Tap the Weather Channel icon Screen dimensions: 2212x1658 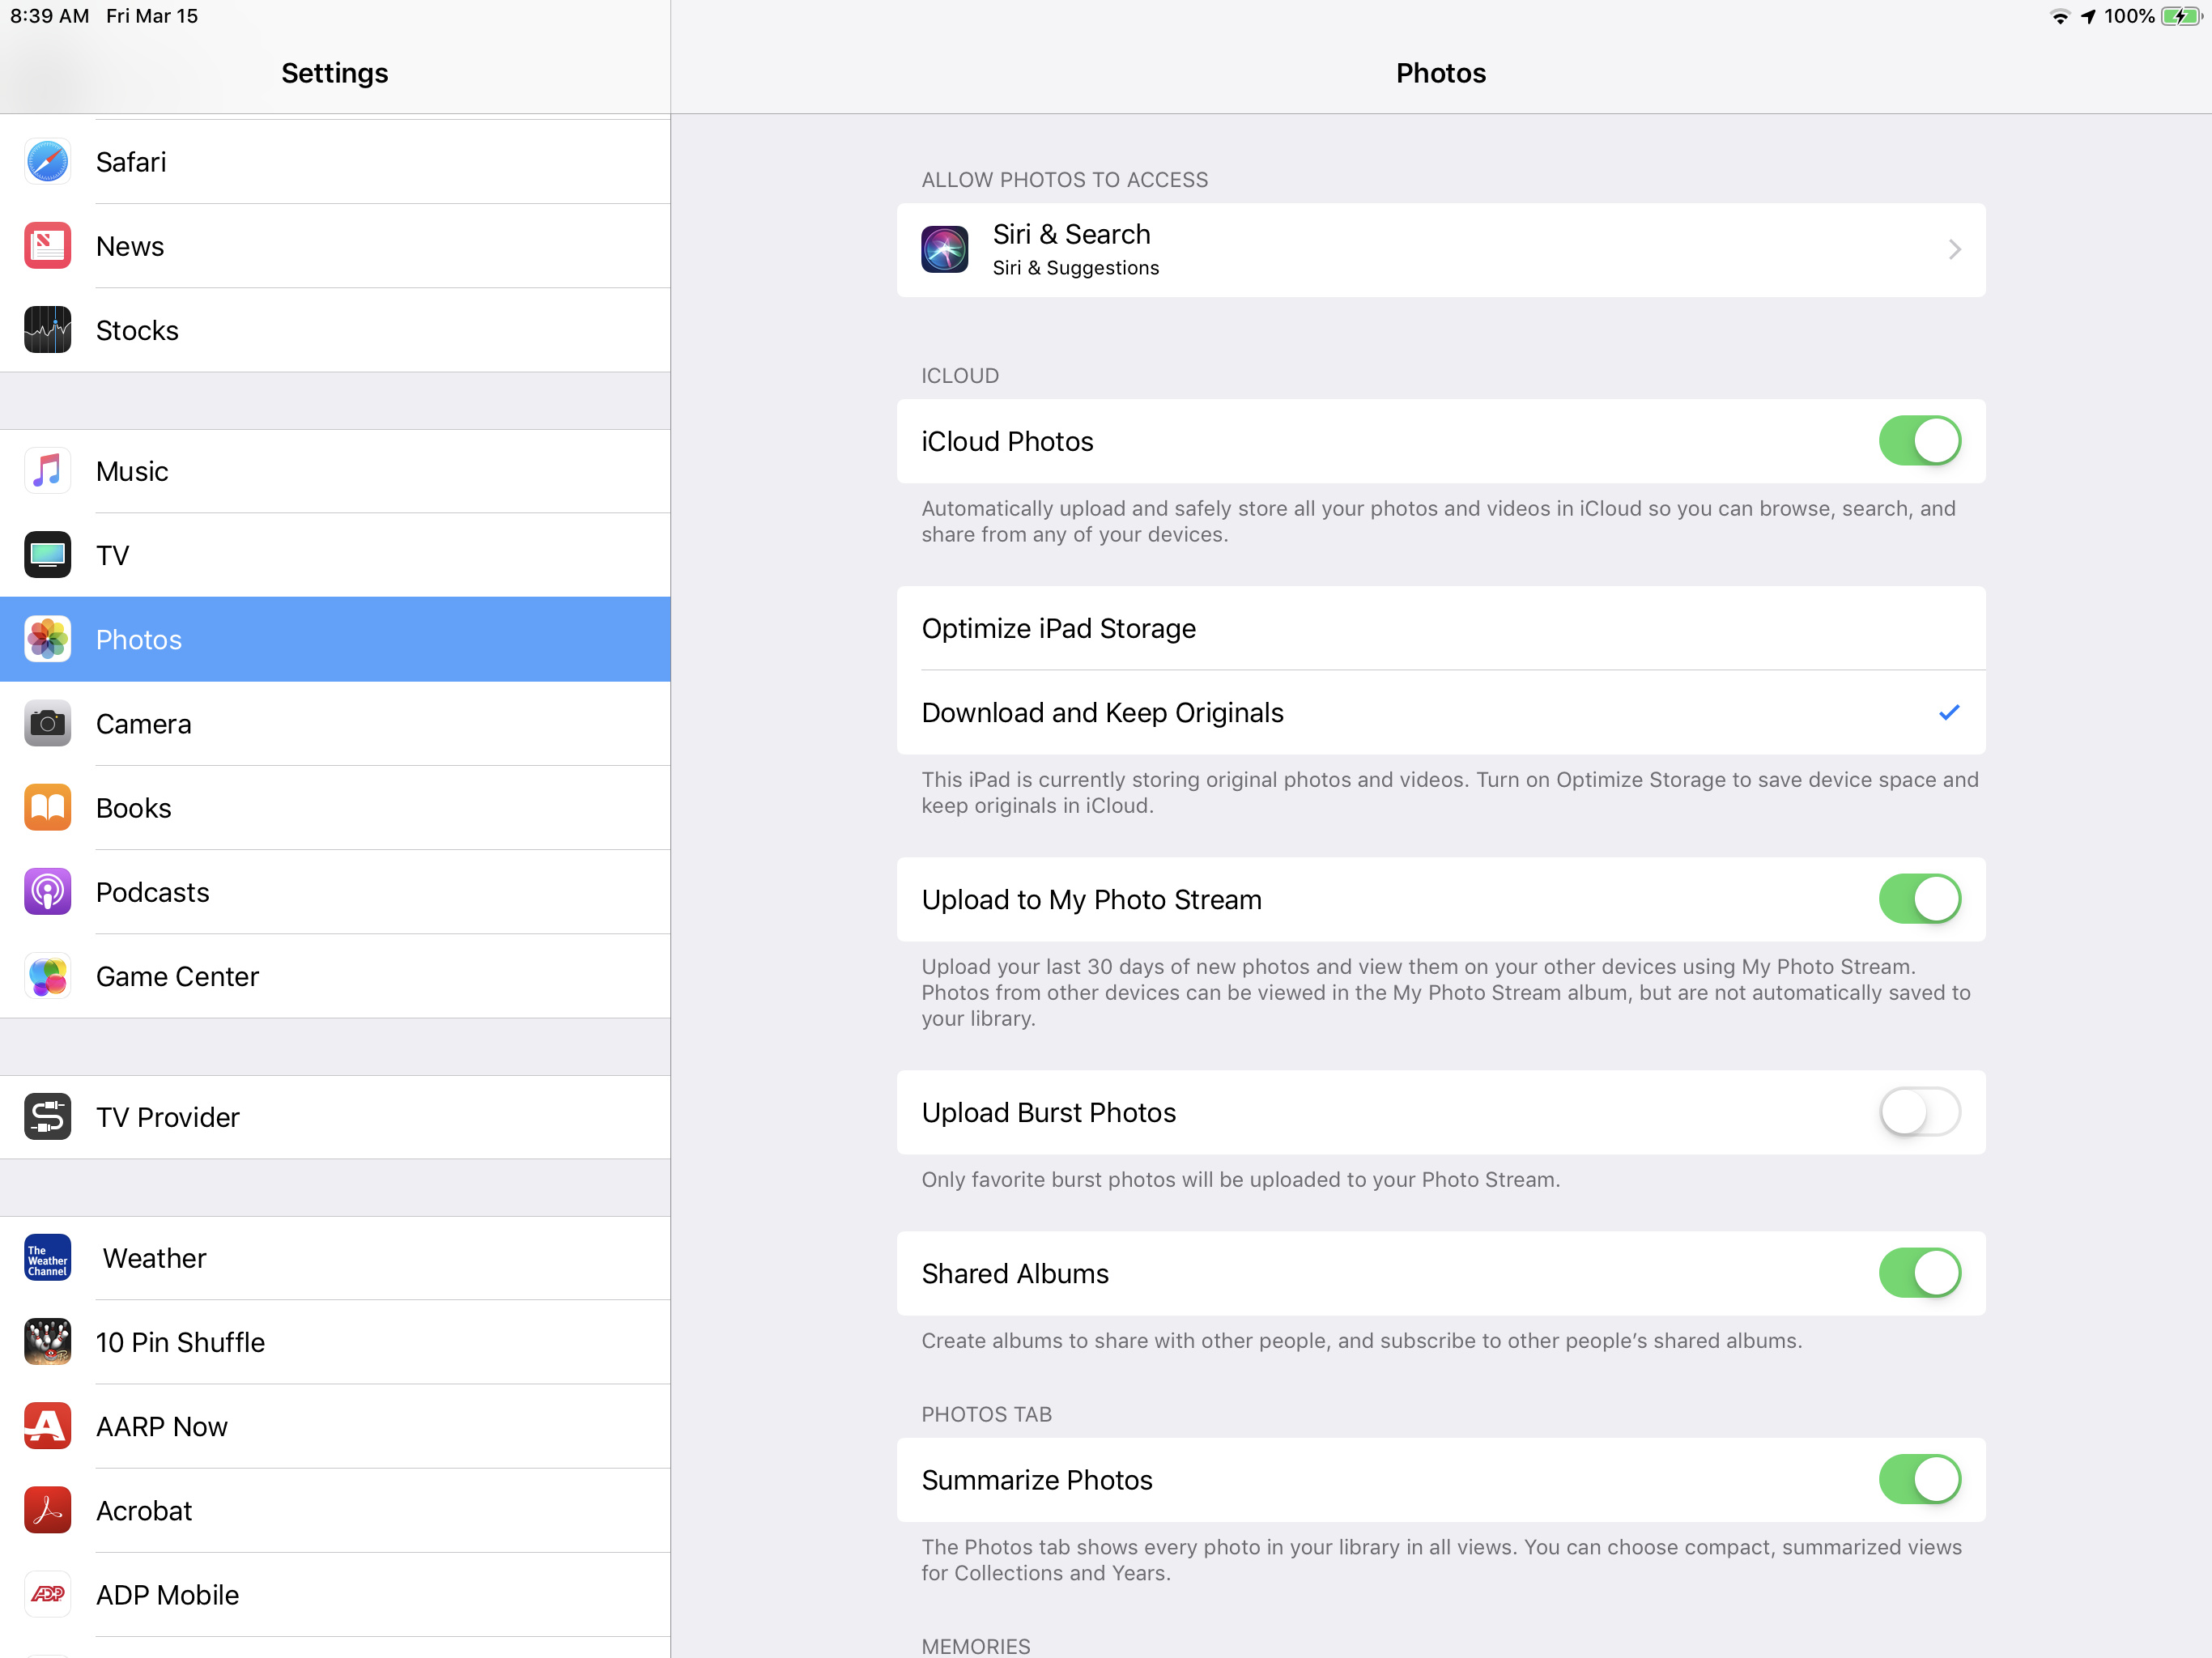(x=47, y=1258)
